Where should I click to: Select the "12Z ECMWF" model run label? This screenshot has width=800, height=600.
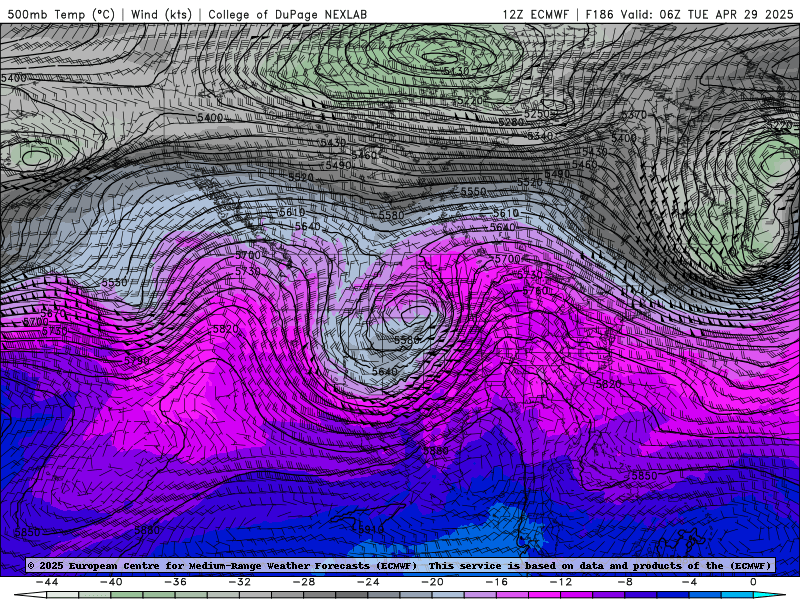[x=535, y=14]
